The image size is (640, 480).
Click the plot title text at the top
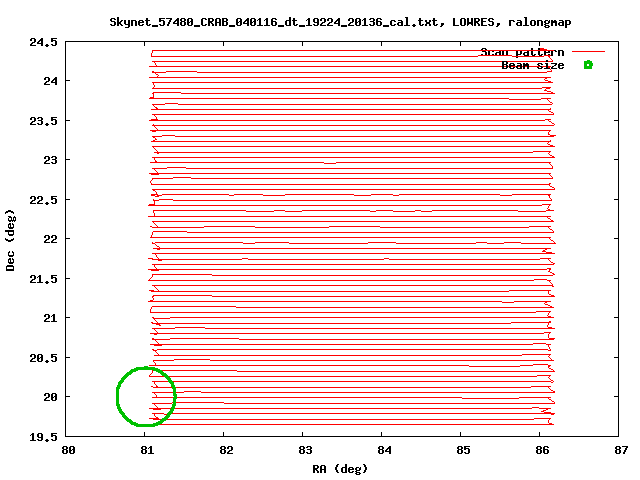pyautogui.click(x=340, y=22)
